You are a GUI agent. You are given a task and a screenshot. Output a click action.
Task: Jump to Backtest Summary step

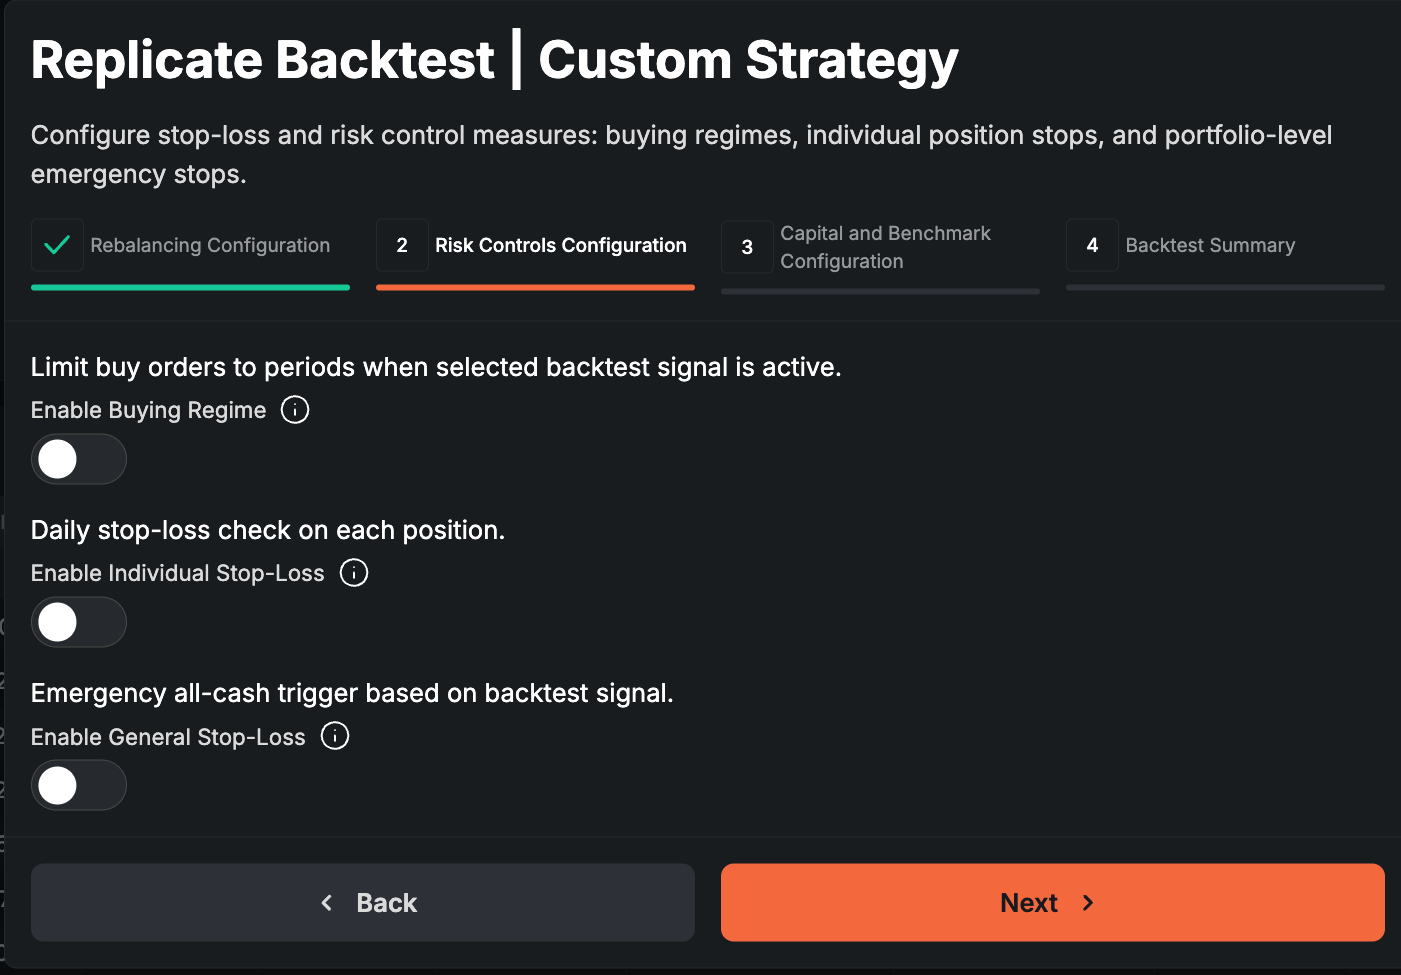click(x=1210, y=245)
